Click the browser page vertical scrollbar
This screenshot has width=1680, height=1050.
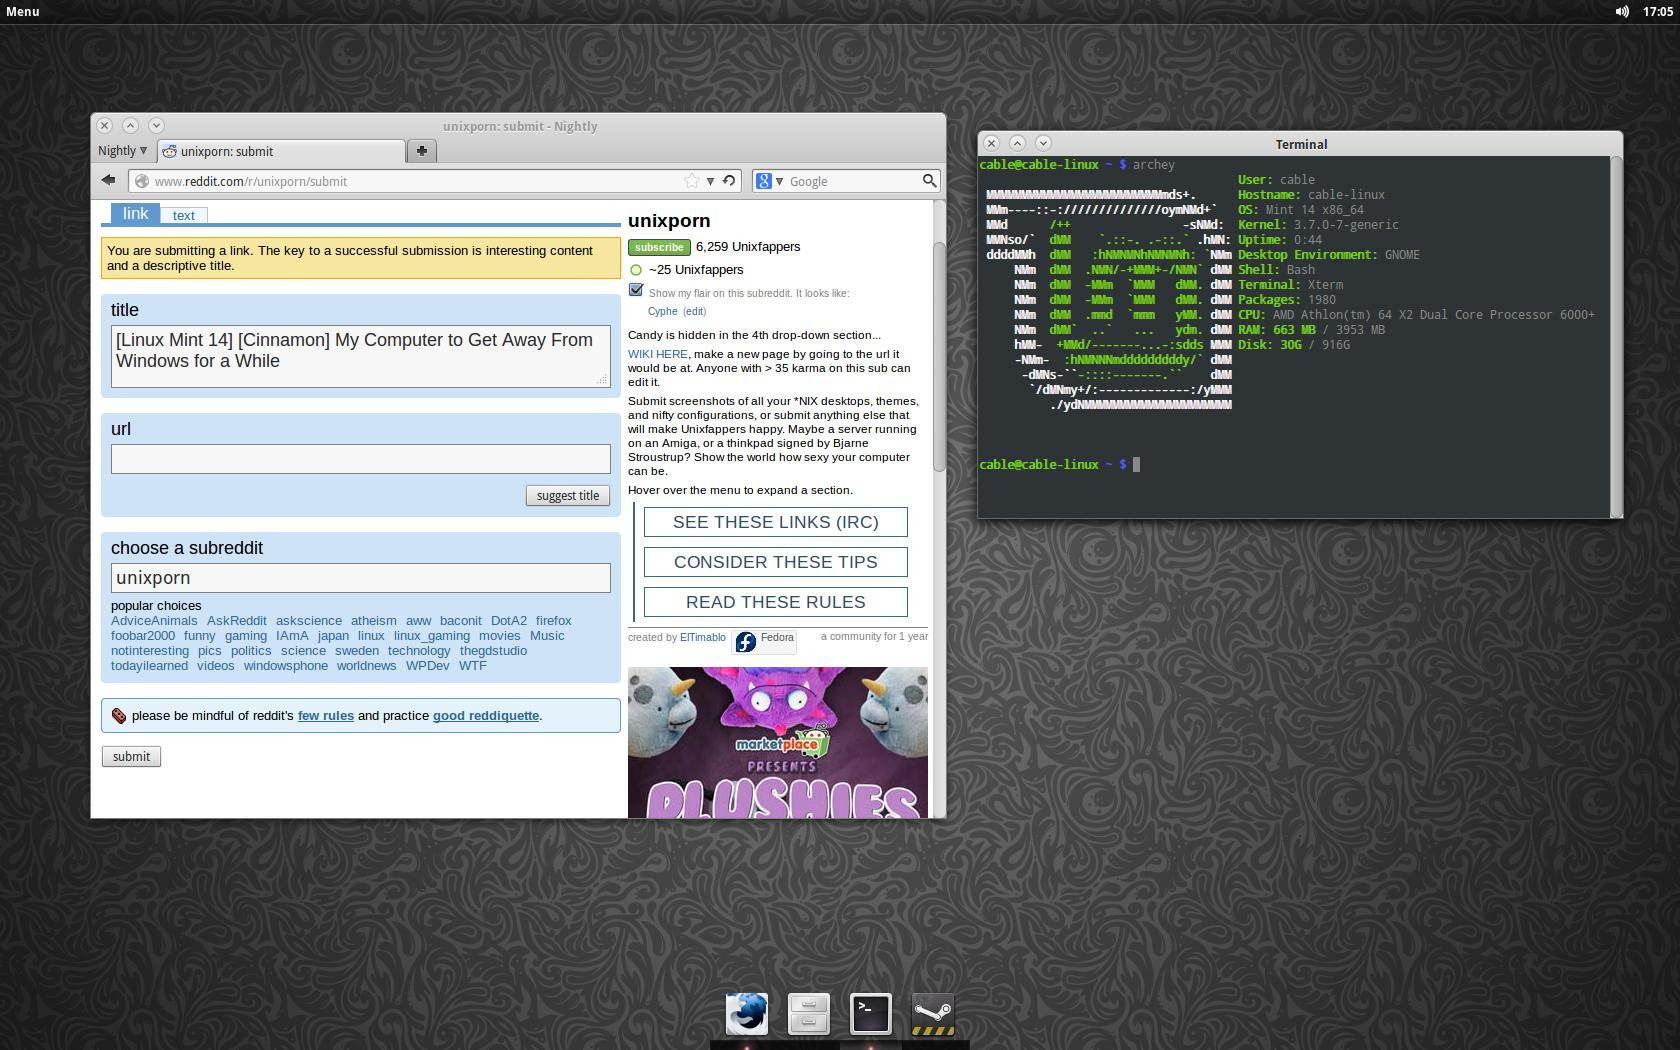939,355
